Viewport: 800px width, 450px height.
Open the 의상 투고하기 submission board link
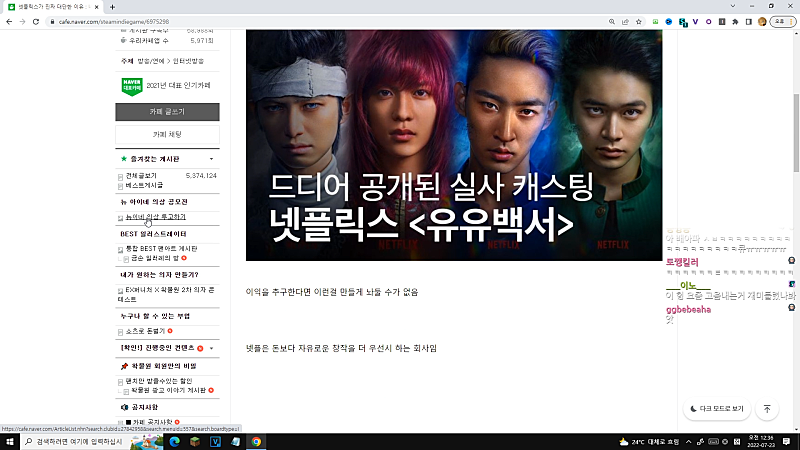point(156,217)
